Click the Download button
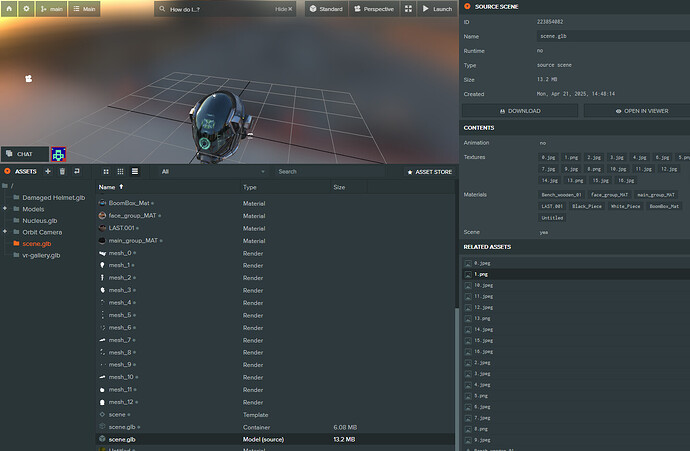Image resolution: width=690 pixels, height=451 pixels. tap(520, 111)
